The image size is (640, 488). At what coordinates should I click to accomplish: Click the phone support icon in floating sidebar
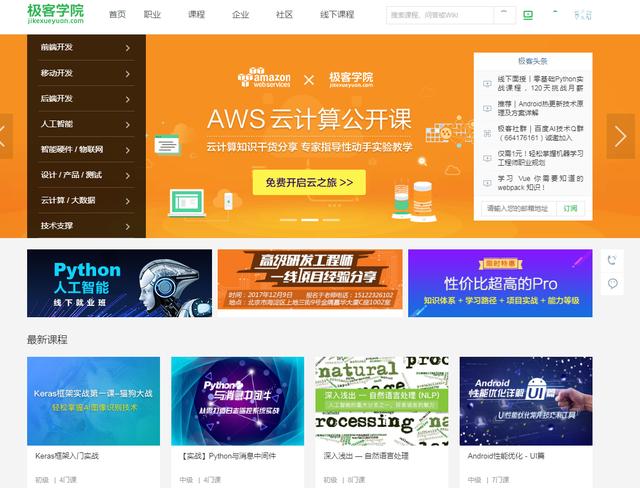(x=611, y=260)
